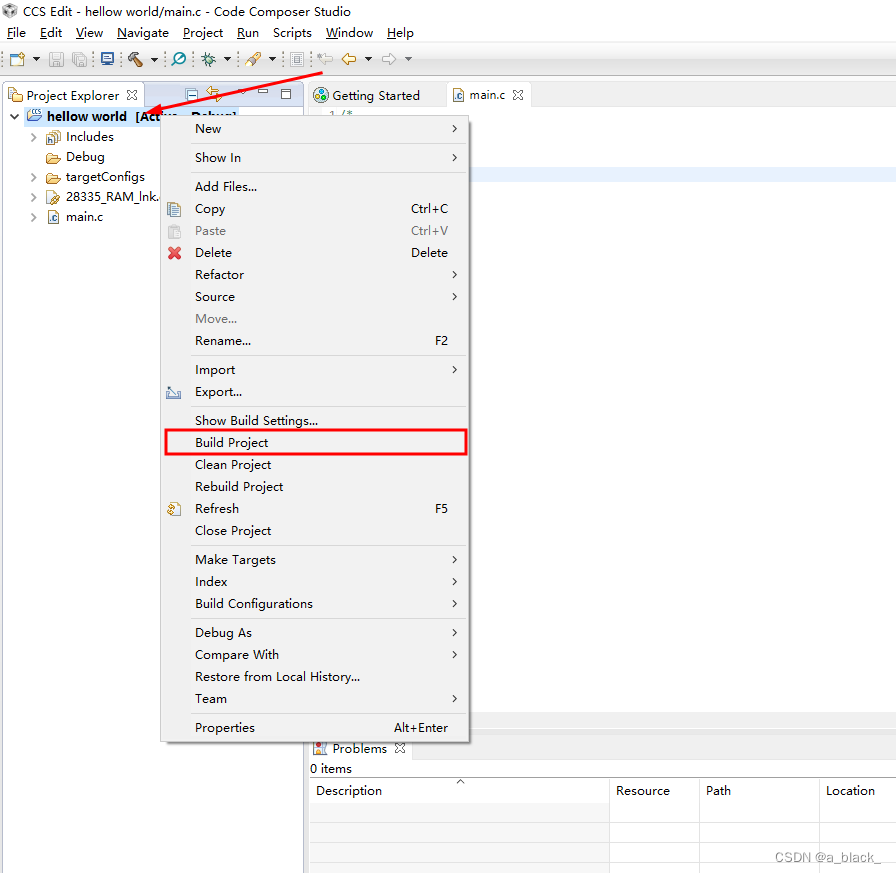
Task: Click Link with Editor arrows icon
Action: [214, 93]
